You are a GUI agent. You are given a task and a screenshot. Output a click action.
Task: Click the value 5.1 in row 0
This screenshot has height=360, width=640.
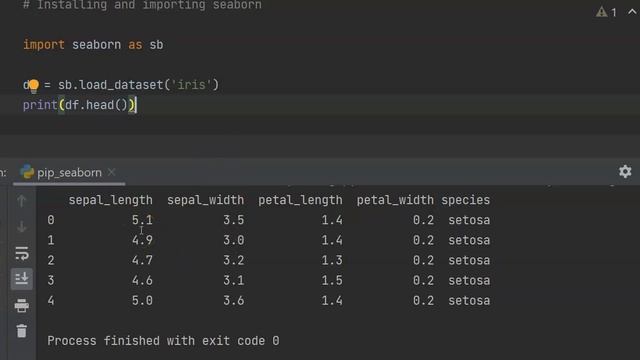pyautogui.click(x=142, y=220)
